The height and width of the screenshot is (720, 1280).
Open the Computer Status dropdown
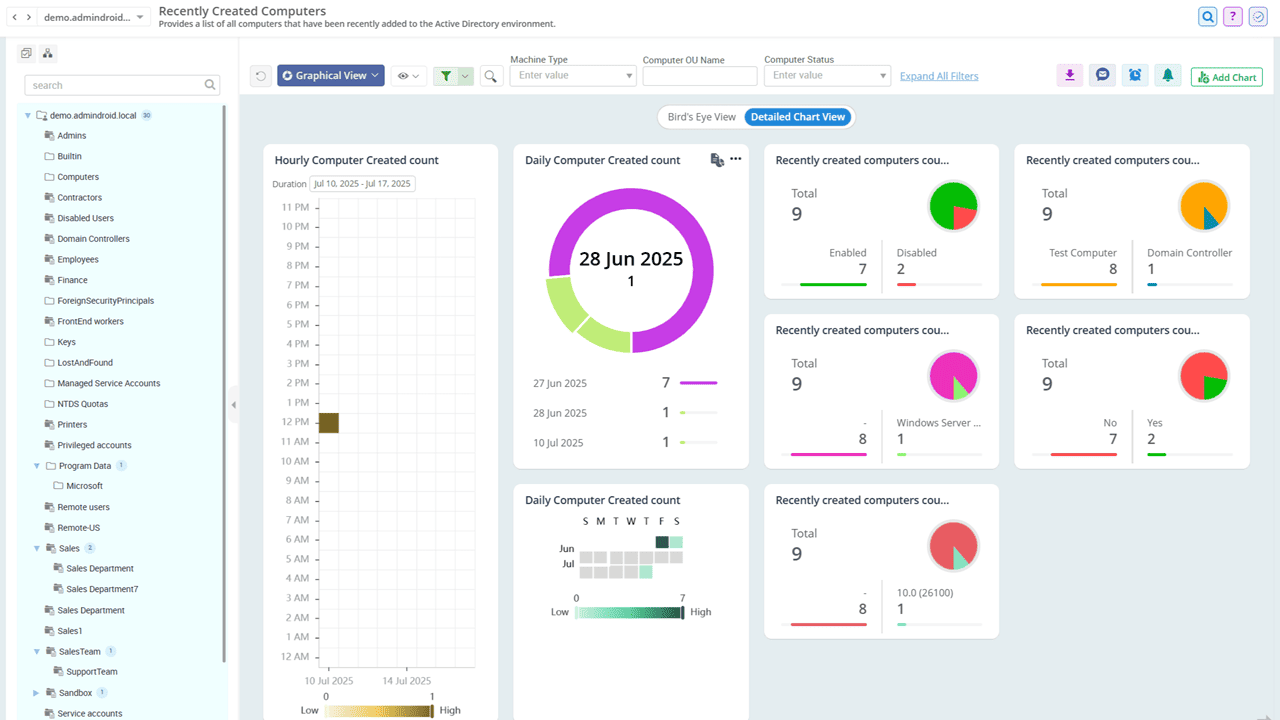pyautogui.click(x=826, y=76)
